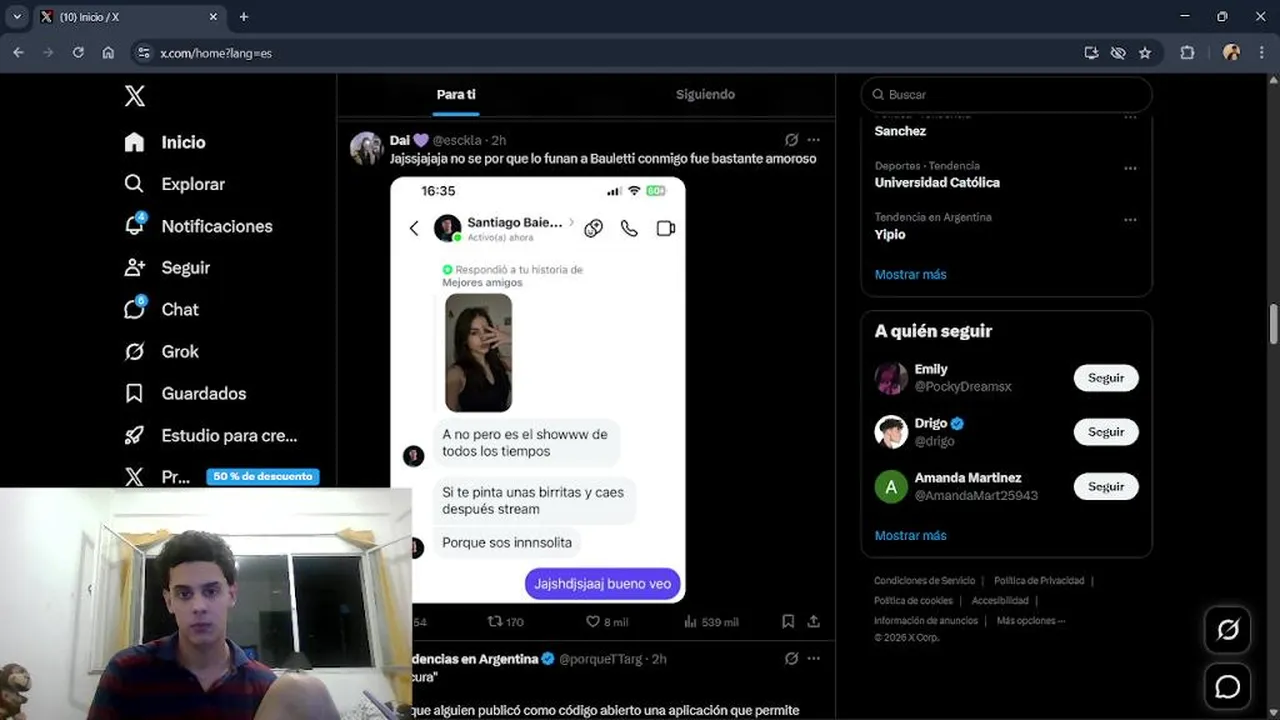This screenshot has height=720, width=1280.
Task: Open the Instagram chat screenshot image
Action: 538,390
